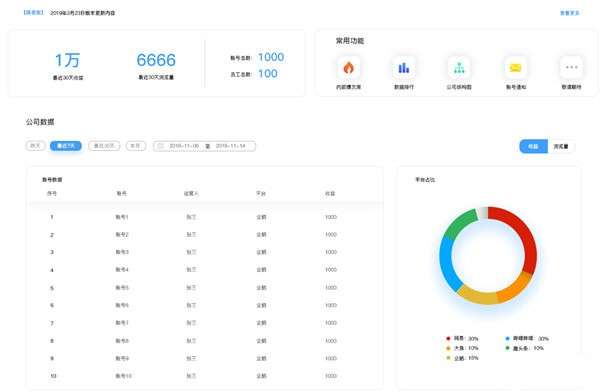This screenshot has height=392, width=600.
Task: Click the green legend dot in chart legend
Action: click(507, 348)
